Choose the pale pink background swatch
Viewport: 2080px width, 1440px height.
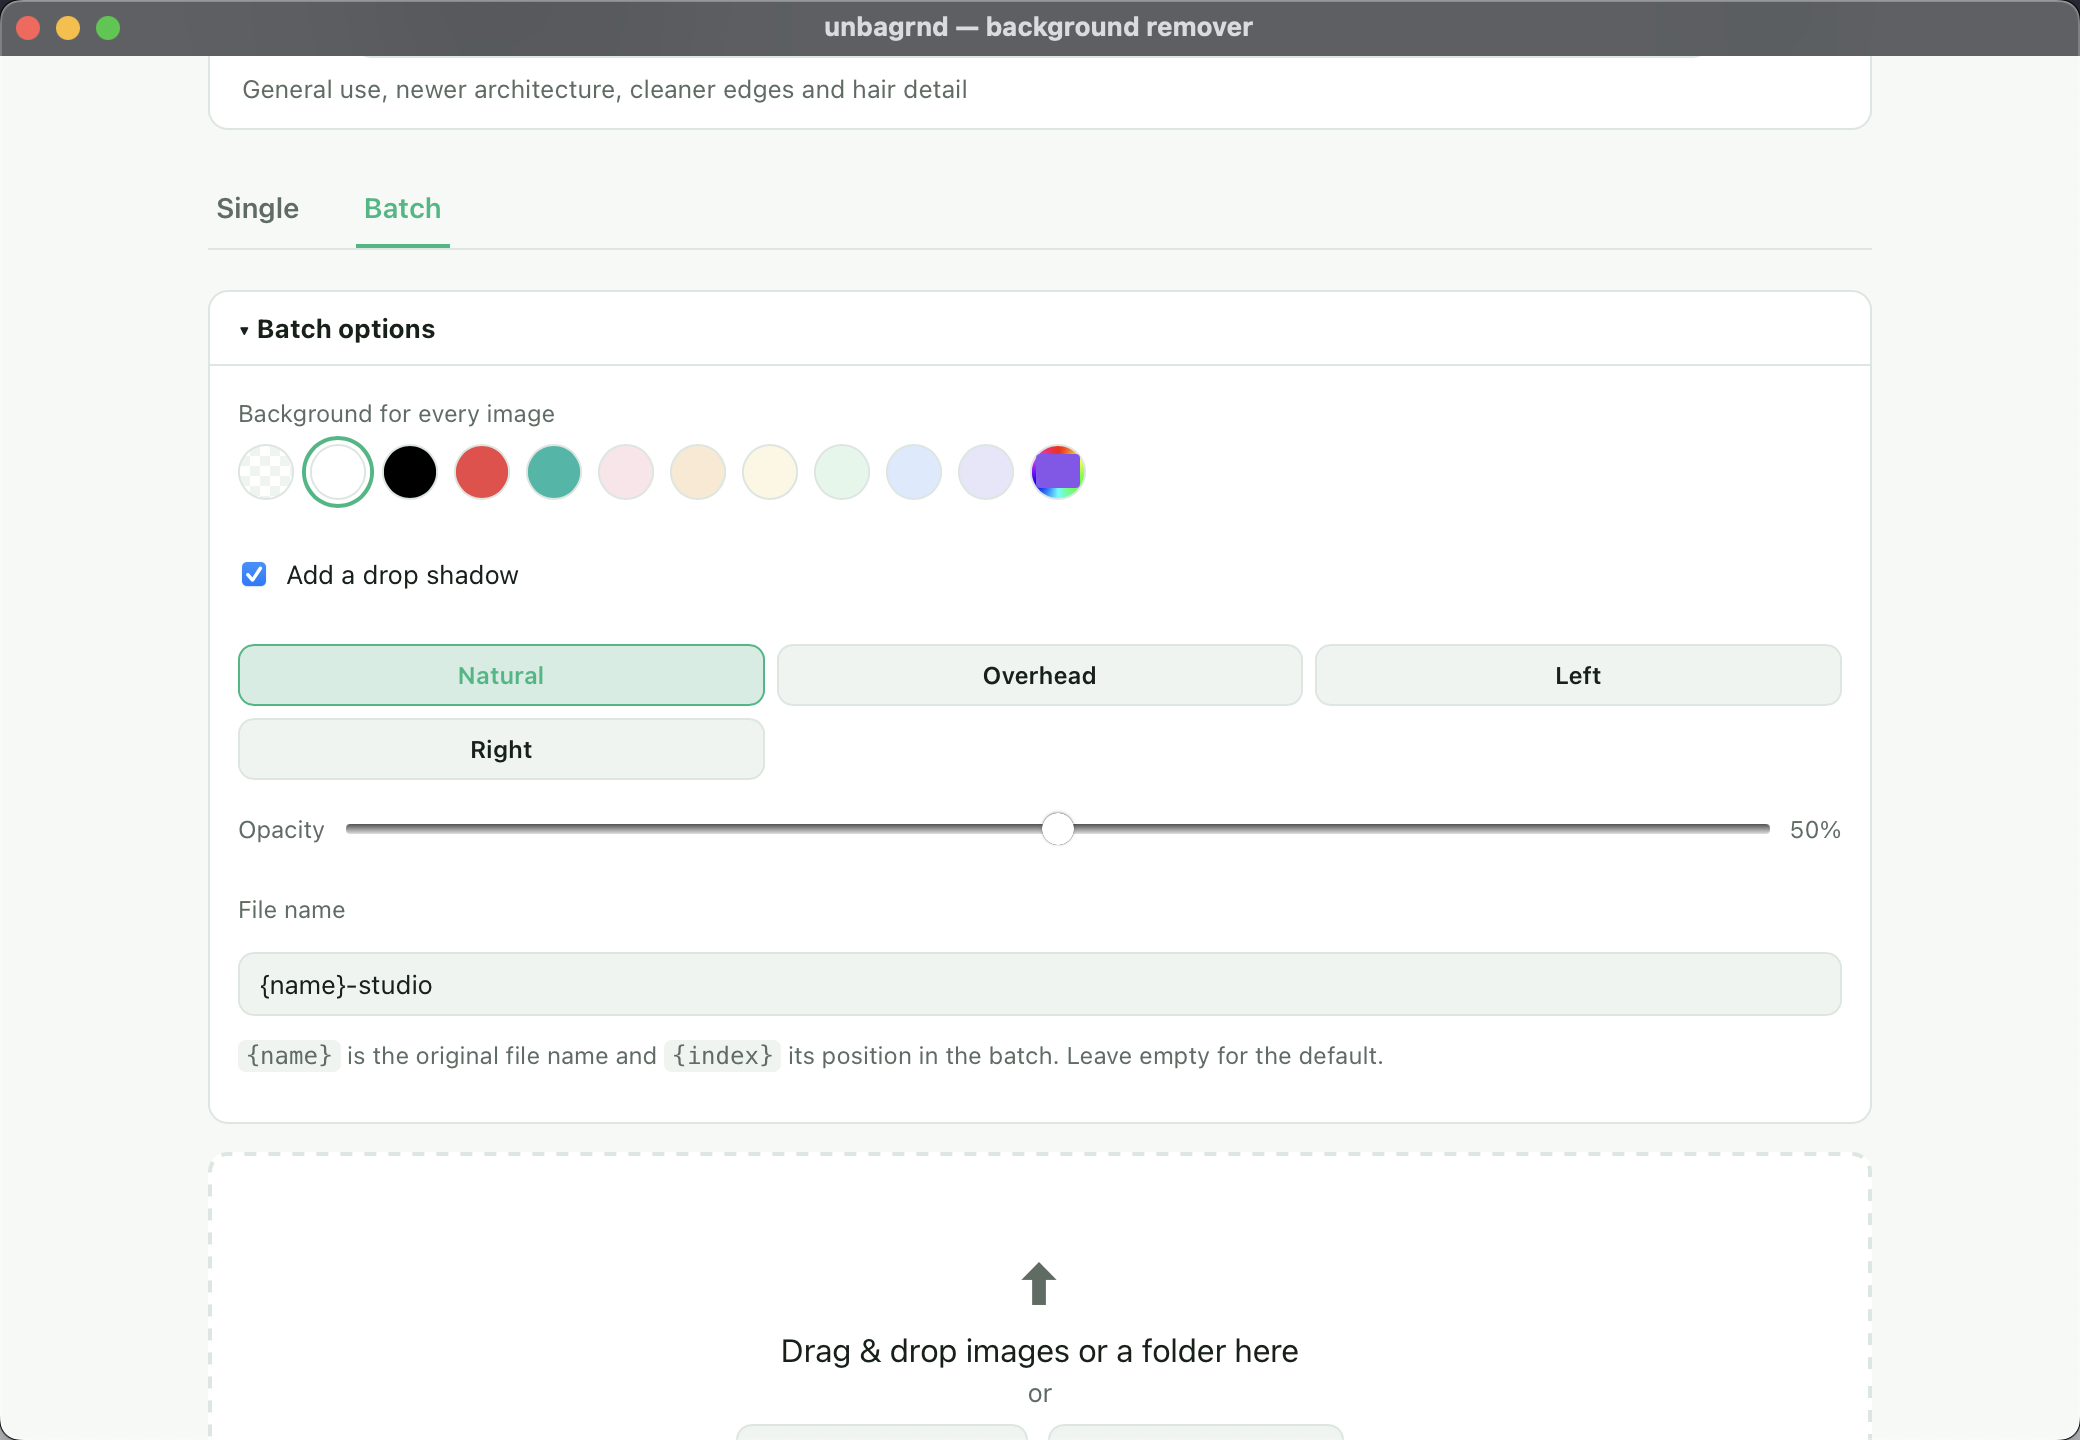point(626,472)
